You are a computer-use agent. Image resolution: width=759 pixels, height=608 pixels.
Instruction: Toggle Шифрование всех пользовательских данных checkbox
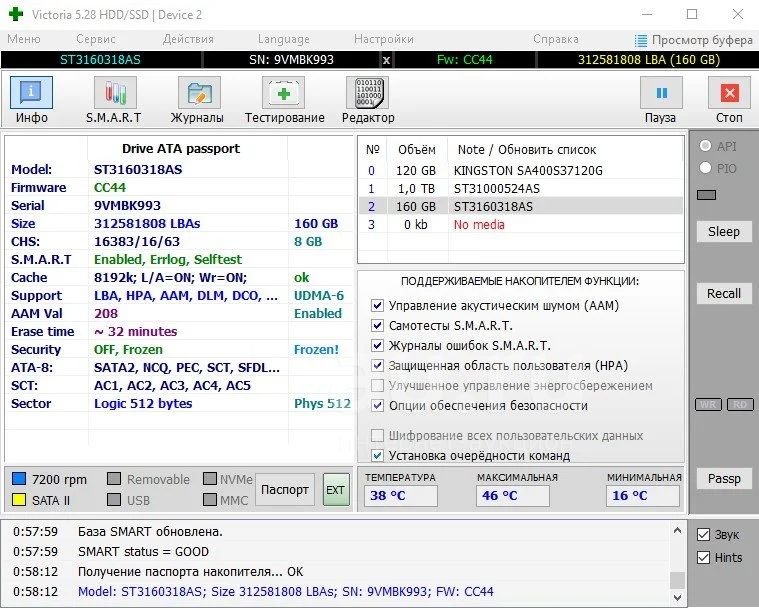click(x=377, y=435)
